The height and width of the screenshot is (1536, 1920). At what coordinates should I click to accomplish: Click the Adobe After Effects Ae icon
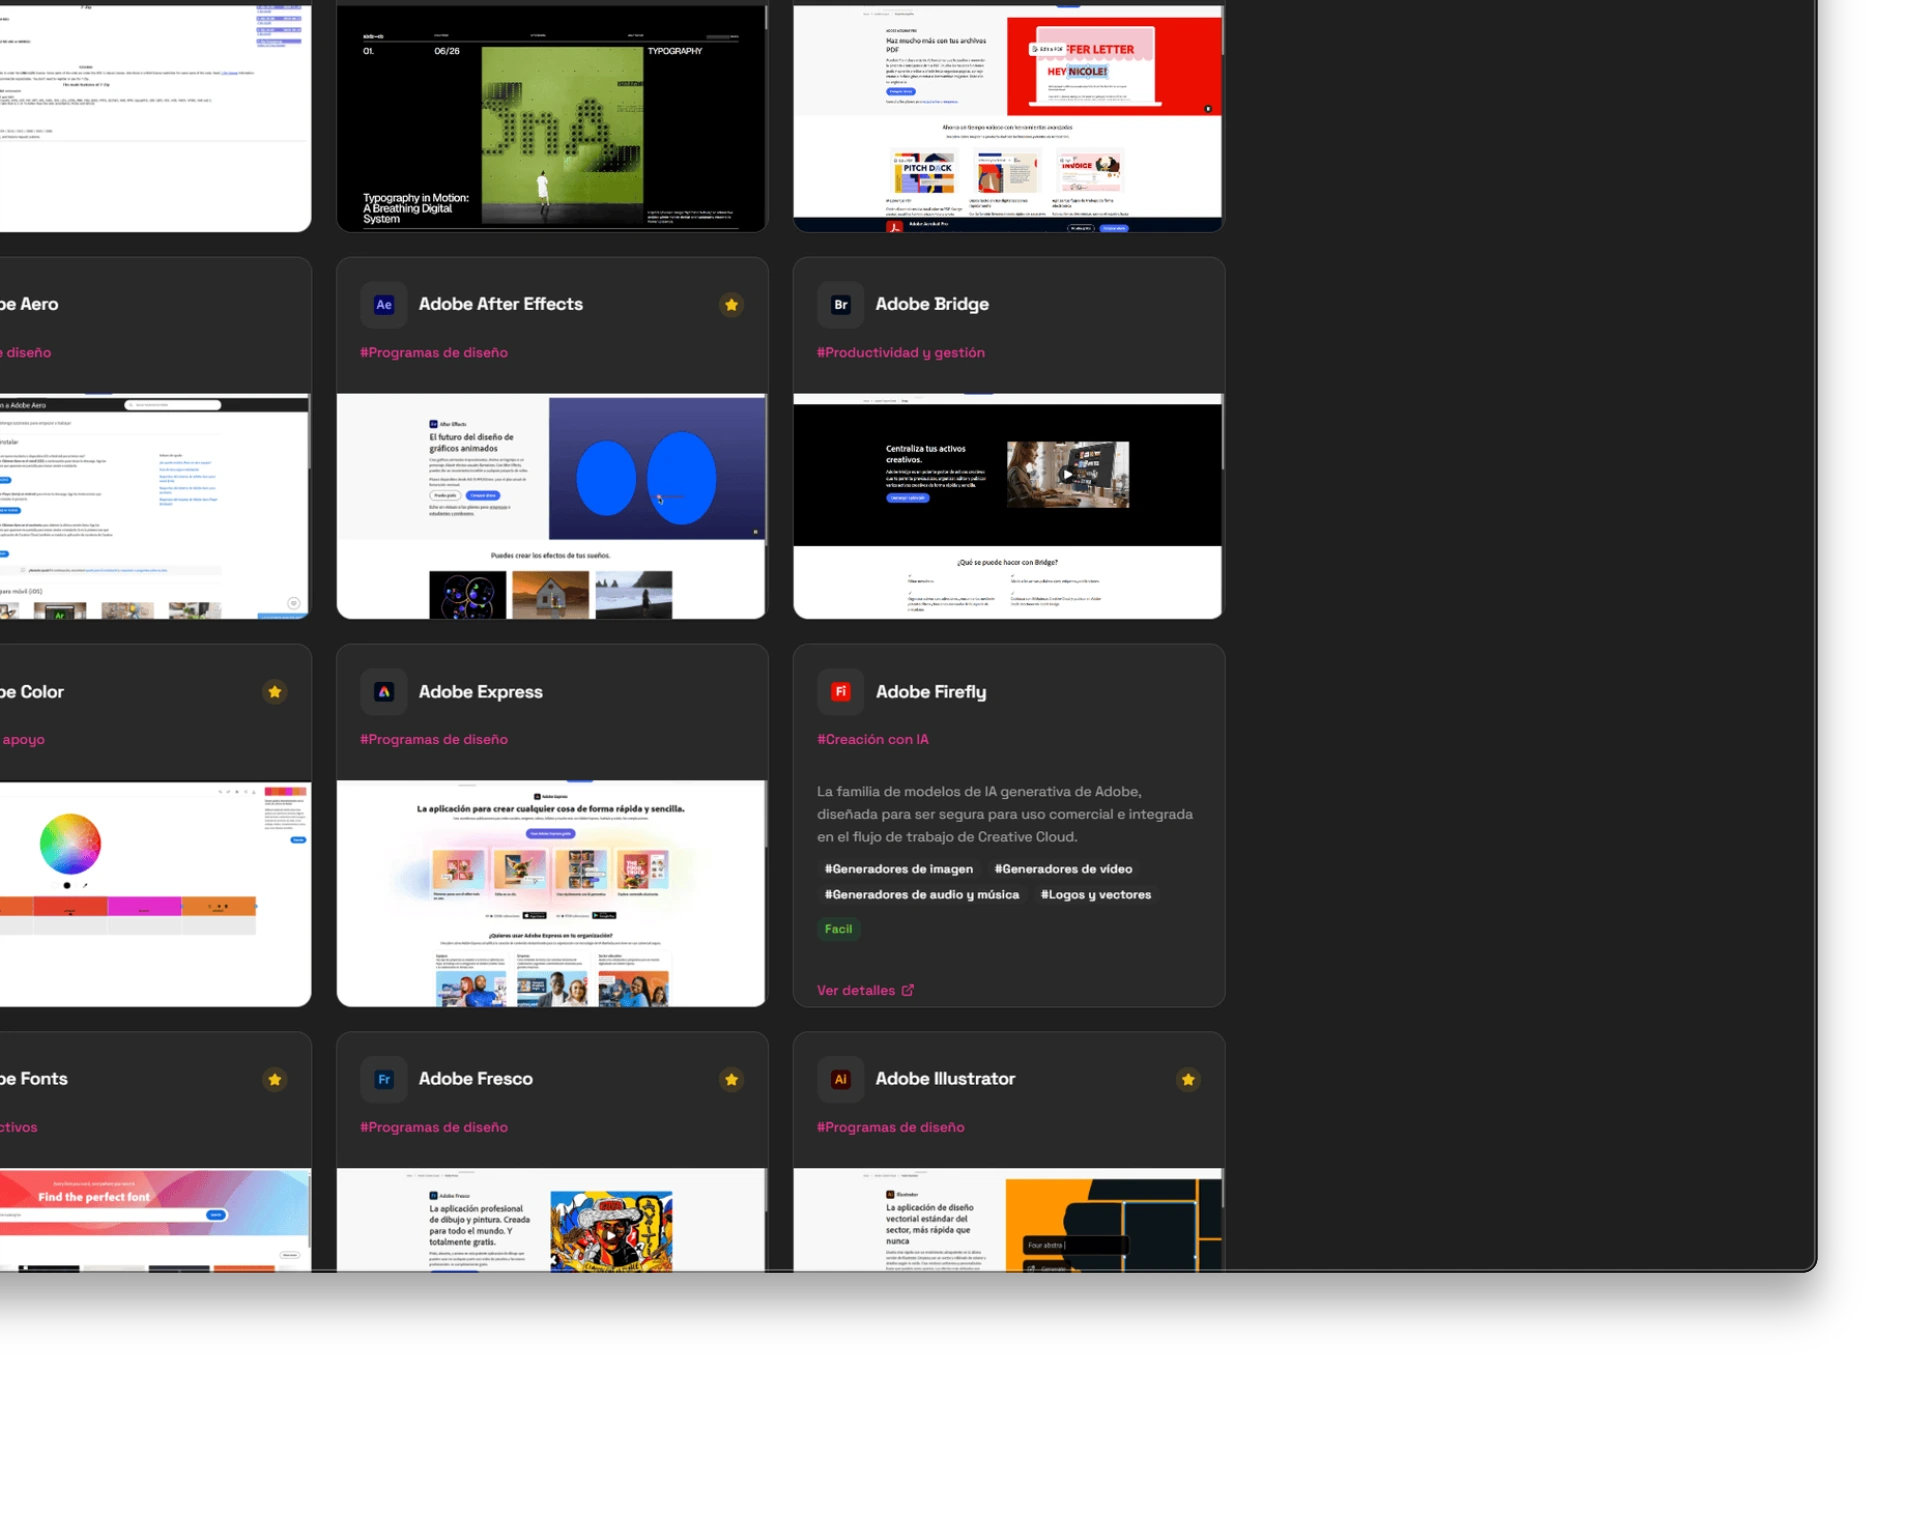click(x=384, y=305)
